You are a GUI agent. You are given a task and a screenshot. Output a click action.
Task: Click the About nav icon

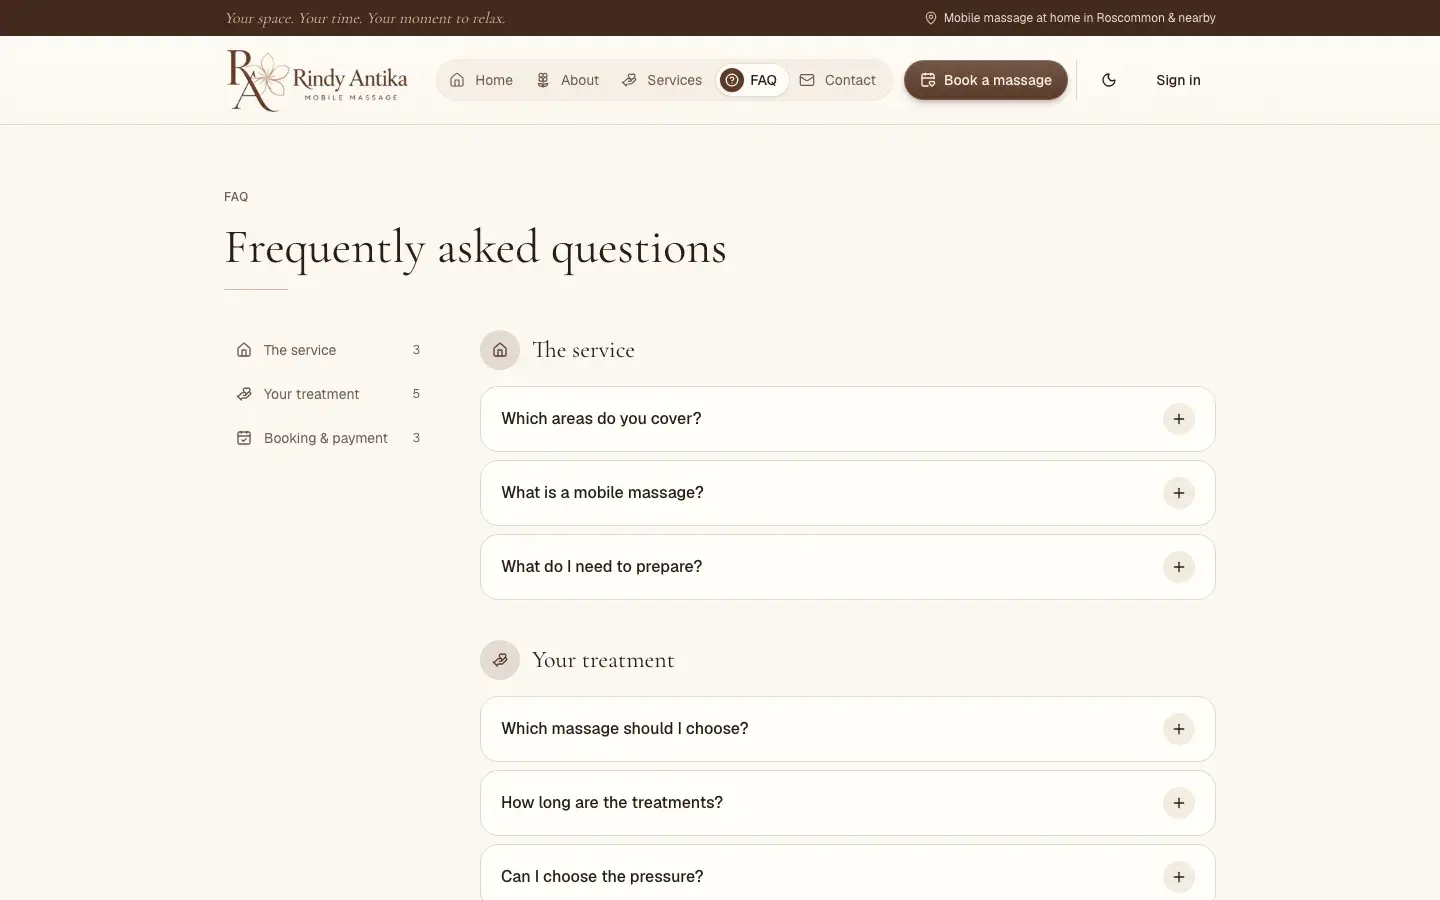[x=543, y=80]
